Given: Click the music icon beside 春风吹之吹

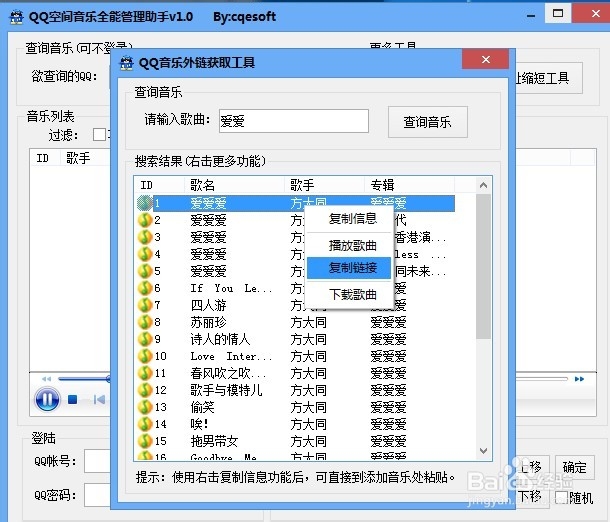Looking at the screenshot, I should [x=145, y=373].
